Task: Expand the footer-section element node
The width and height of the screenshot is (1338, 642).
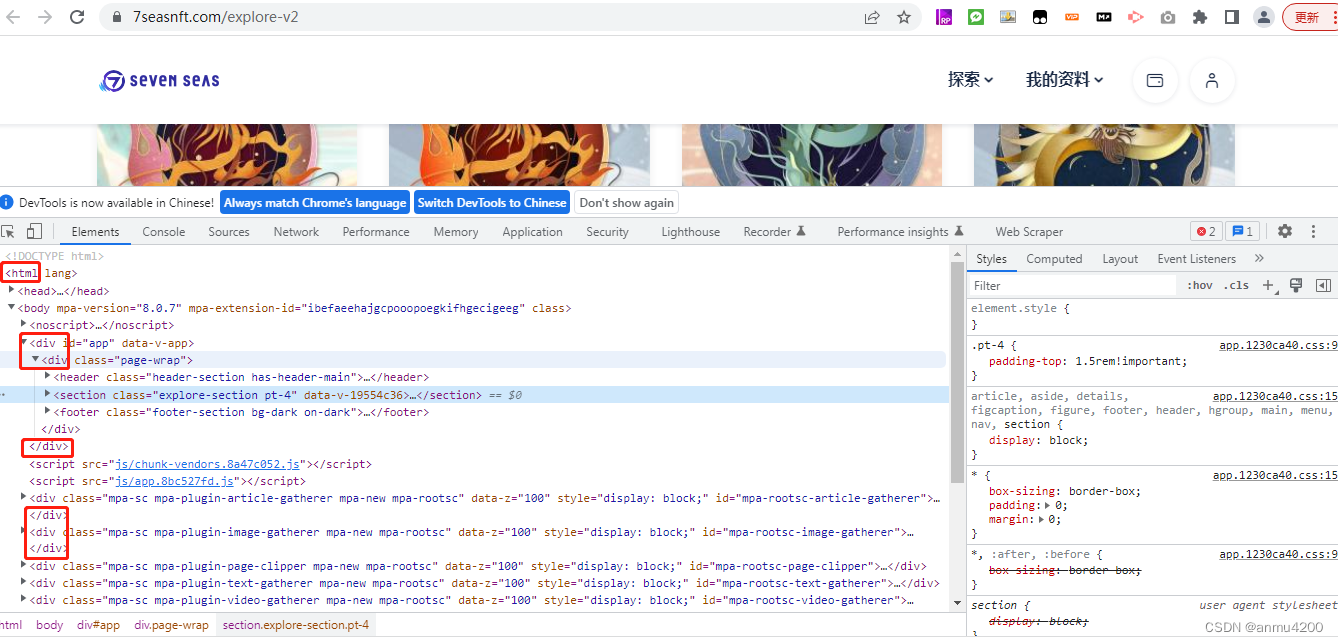Action: pyautogui.click(x=48, y=411)
